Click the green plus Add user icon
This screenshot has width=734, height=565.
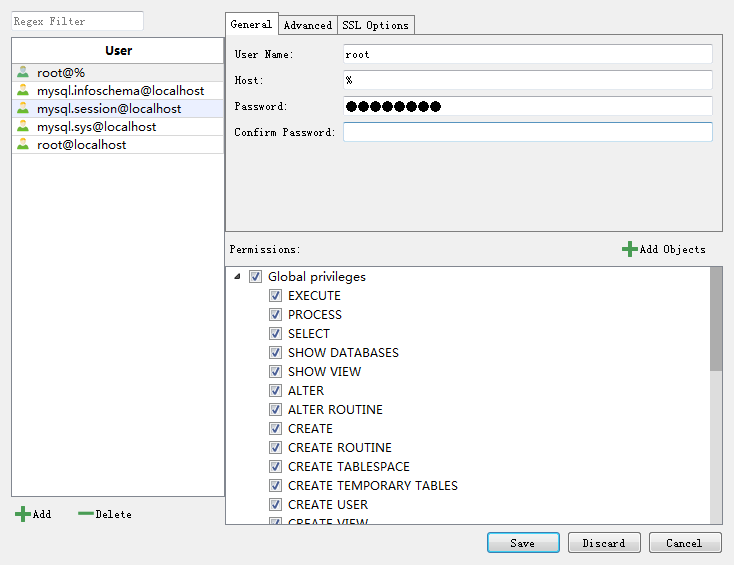(23, 514)
